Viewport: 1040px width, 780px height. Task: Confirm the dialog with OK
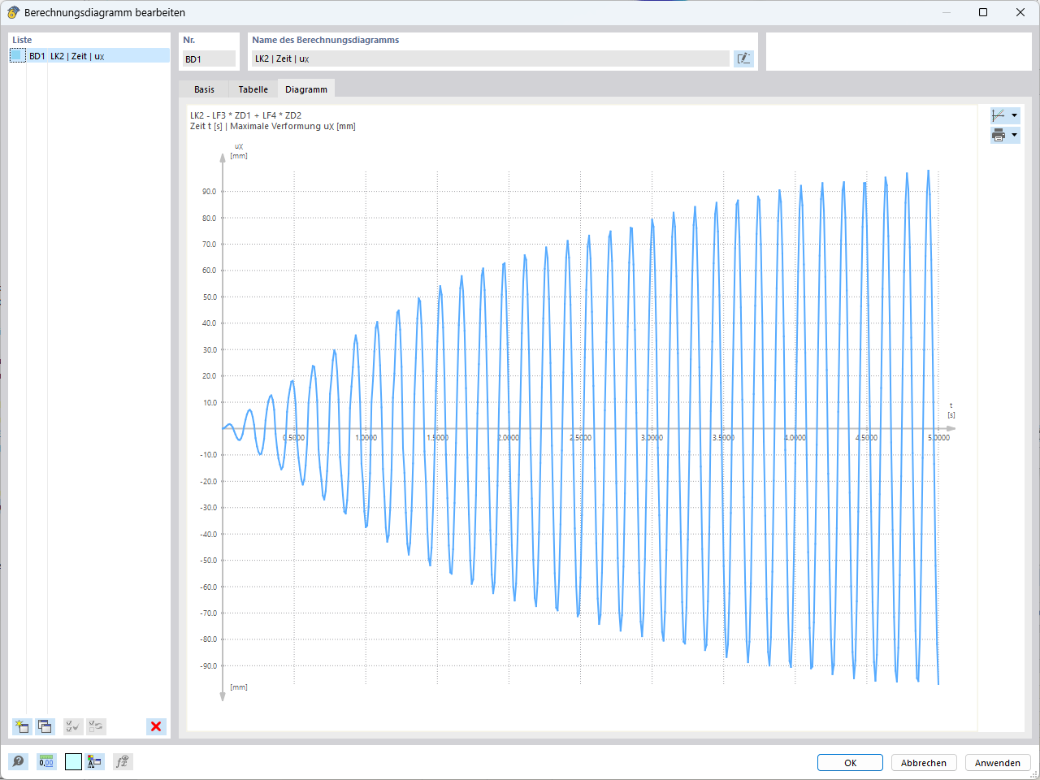coord(850,763)
